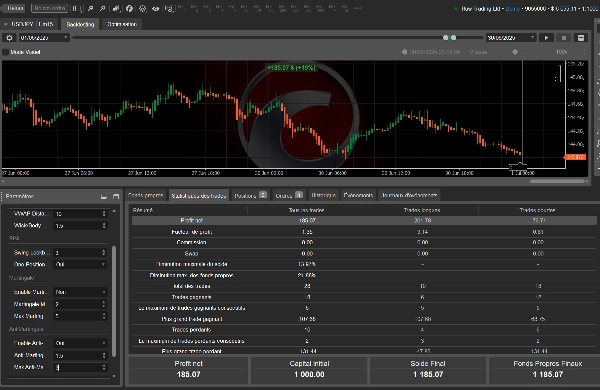Open the Historique tab
This screenshot has height=390, width=600.
tap(323, 195)
